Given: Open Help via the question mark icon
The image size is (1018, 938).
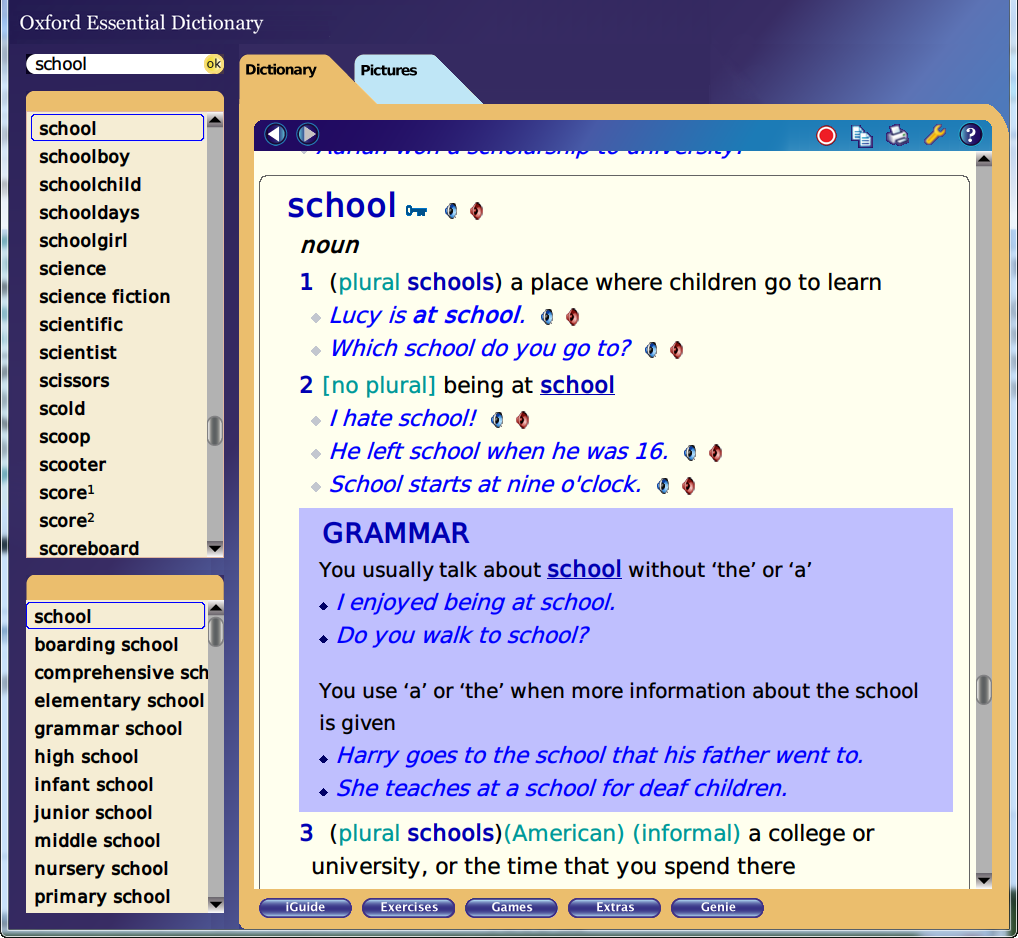Looking at the screenshot, I should (970, 135).
